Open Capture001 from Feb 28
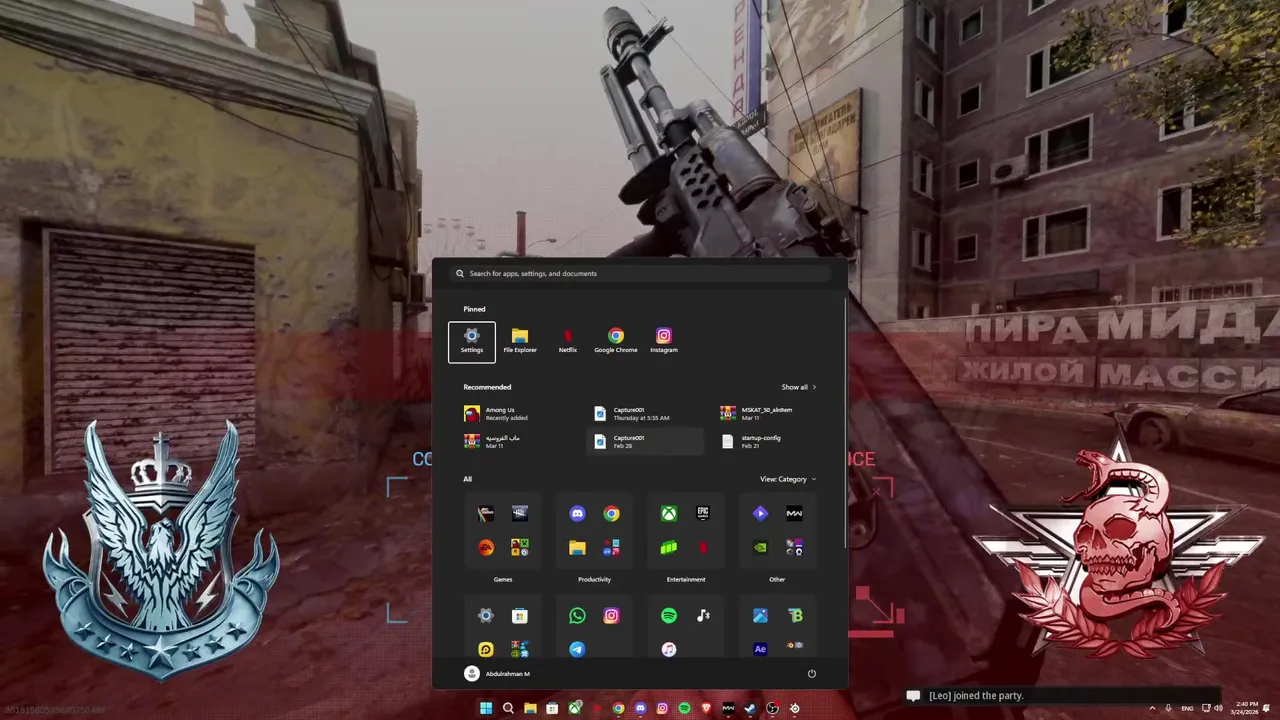The height and width of the screenshot is (720, 1280). (645, 441)
